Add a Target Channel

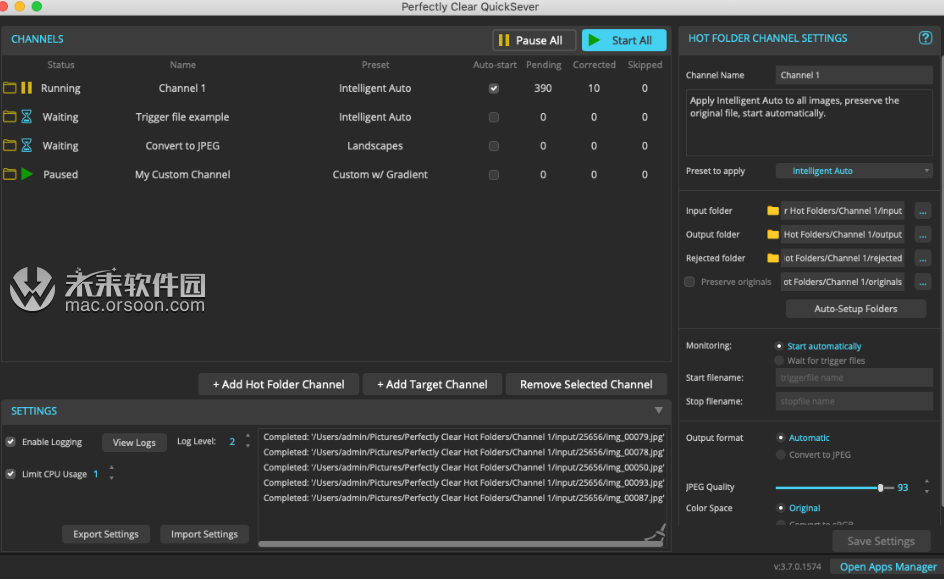coord(432,384)
